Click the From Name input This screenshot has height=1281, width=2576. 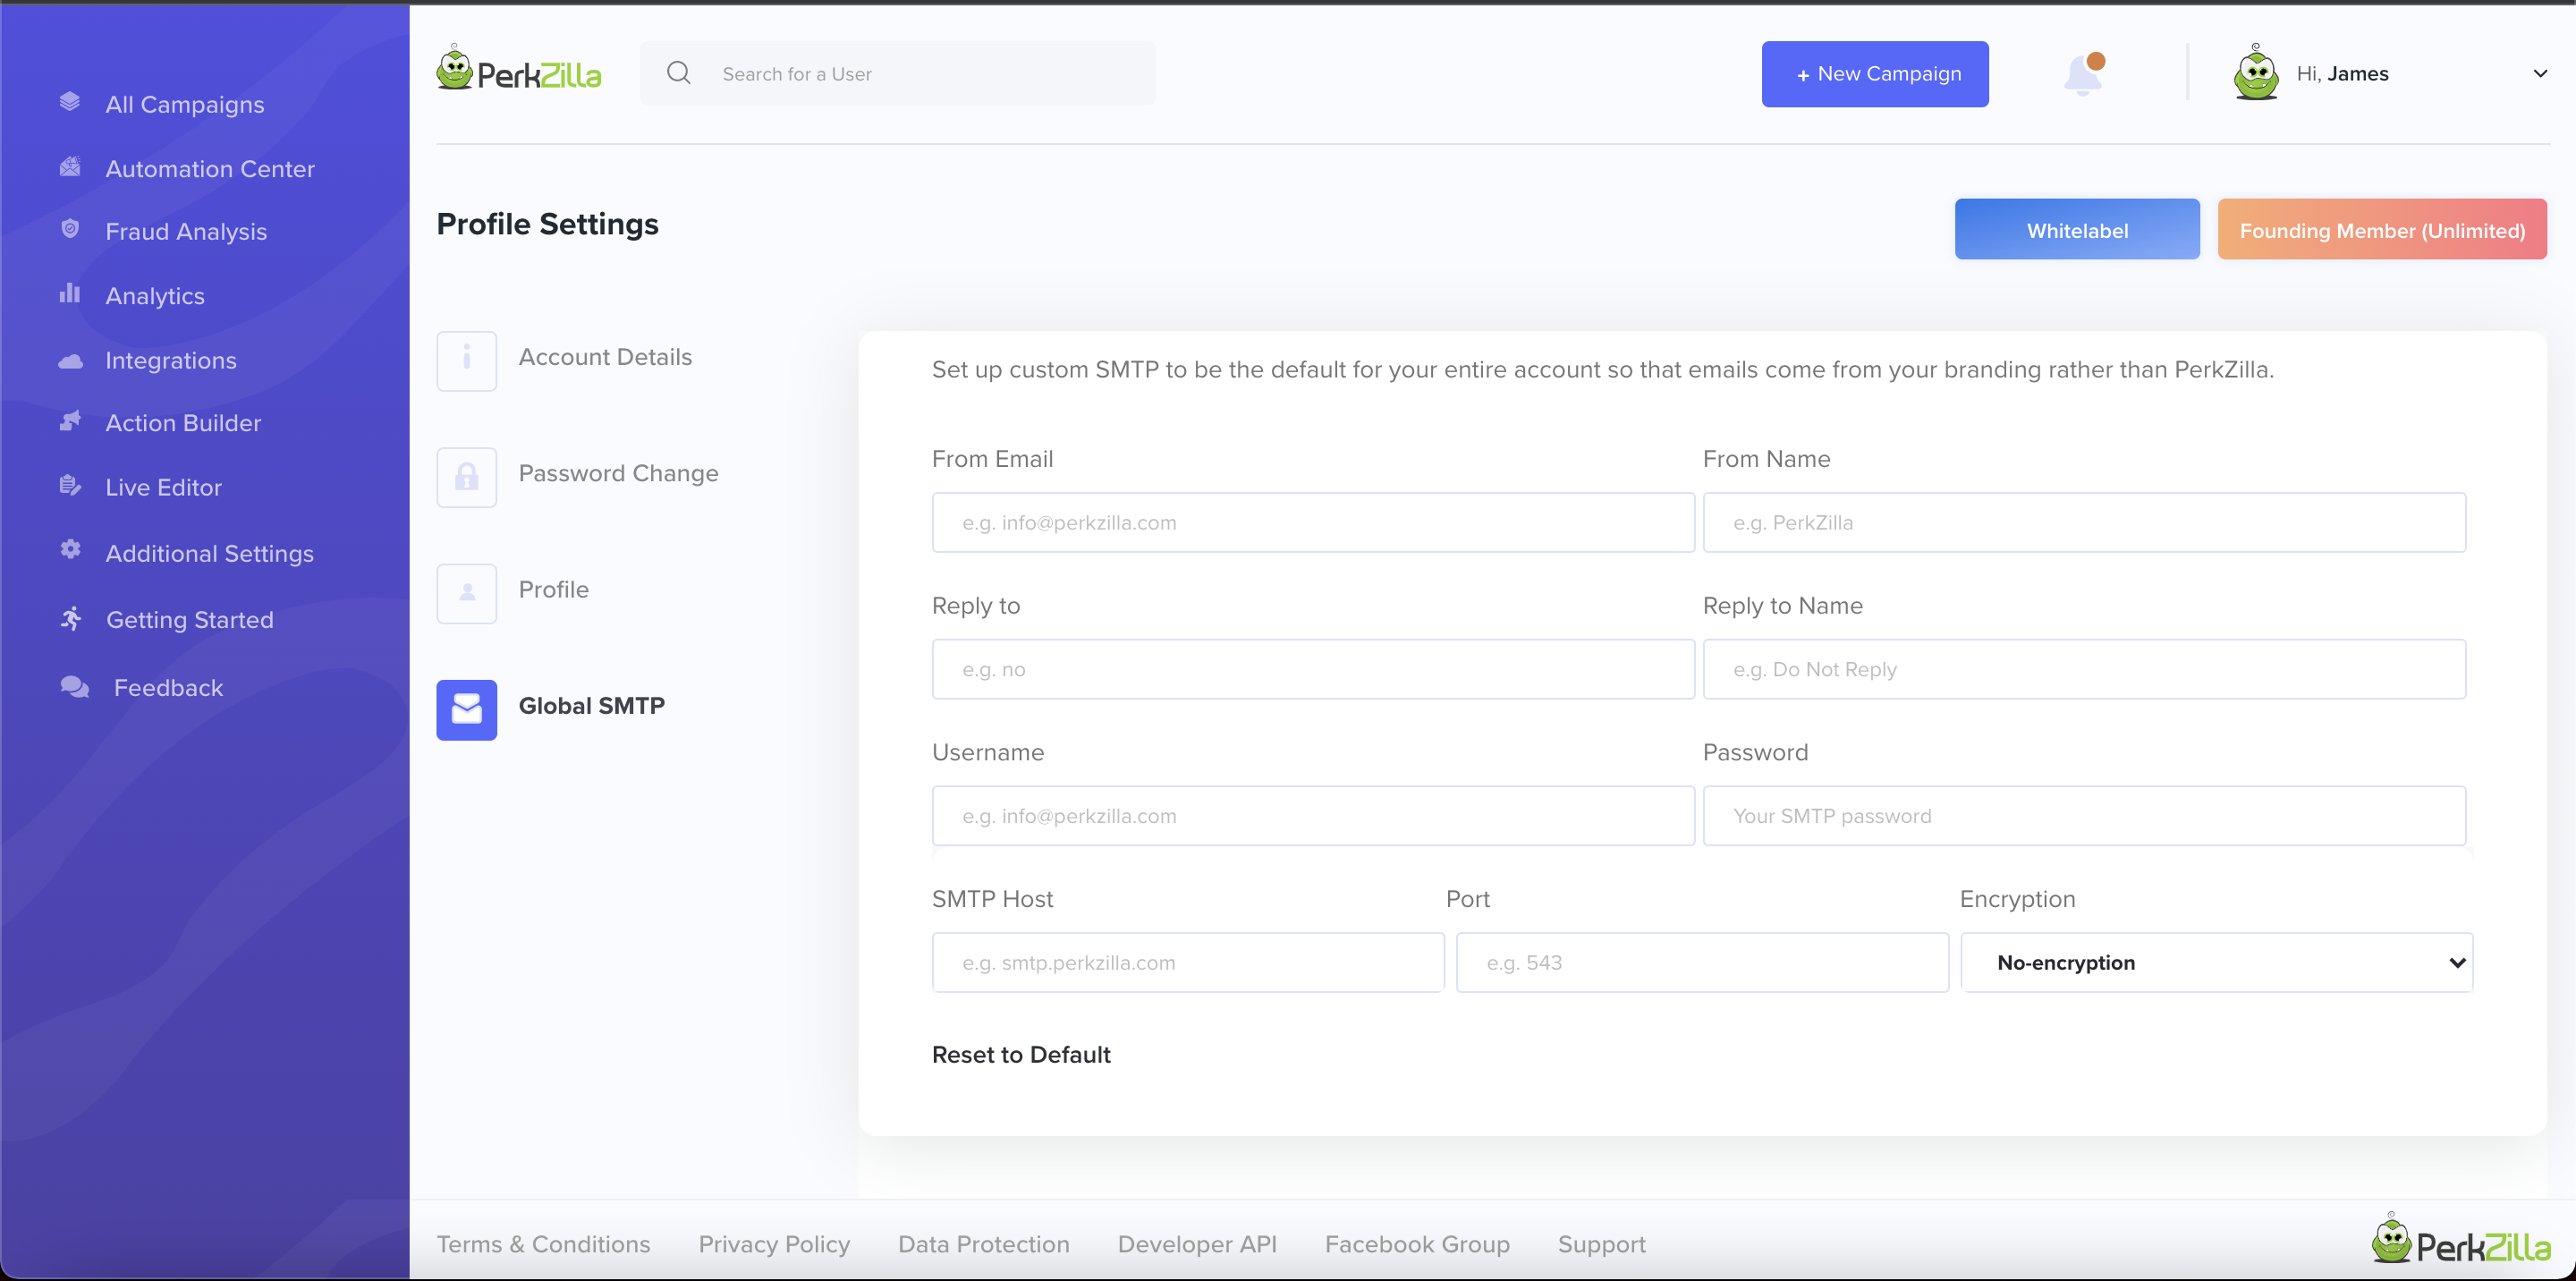point(2084,522)
